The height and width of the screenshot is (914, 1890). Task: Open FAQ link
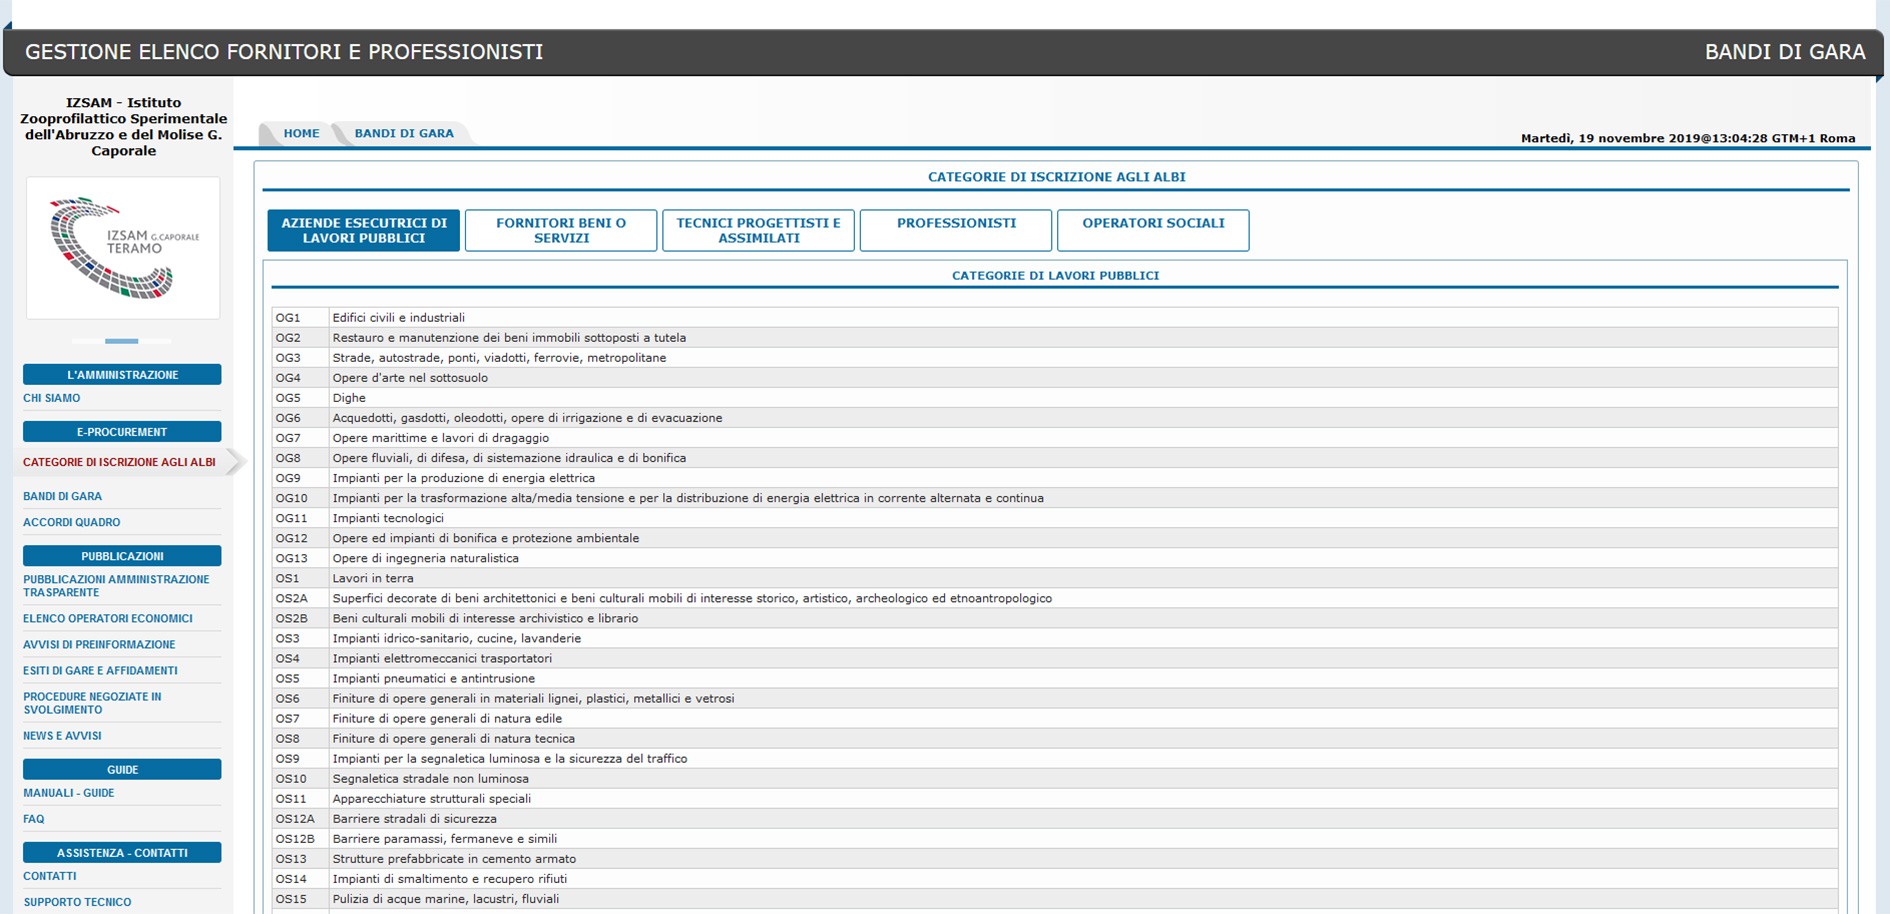(34, 819)
